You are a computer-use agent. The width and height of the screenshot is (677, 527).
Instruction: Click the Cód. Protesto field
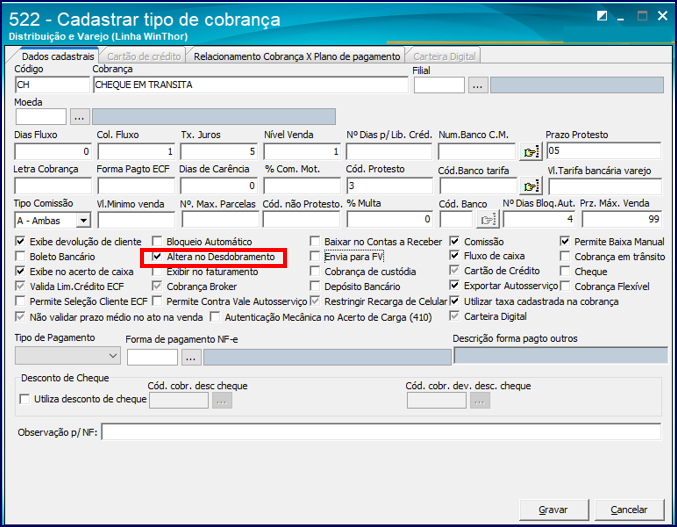389,186
